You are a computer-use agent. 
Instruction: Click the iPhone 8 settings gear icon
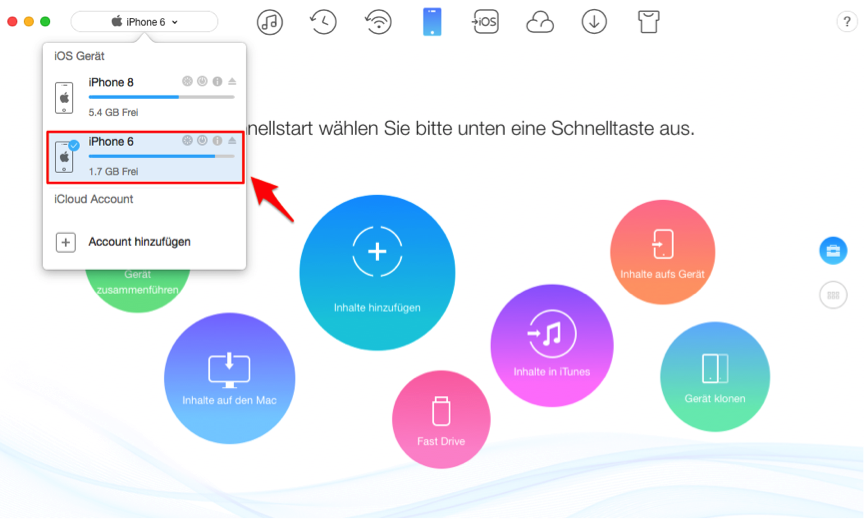(x=187, y=82)
